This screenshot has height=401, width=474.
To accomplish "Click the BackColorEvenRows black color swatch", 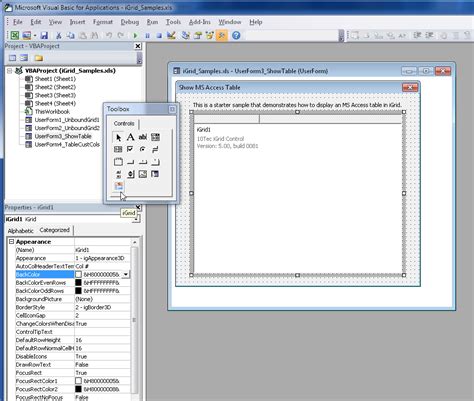I will (78, 283).
